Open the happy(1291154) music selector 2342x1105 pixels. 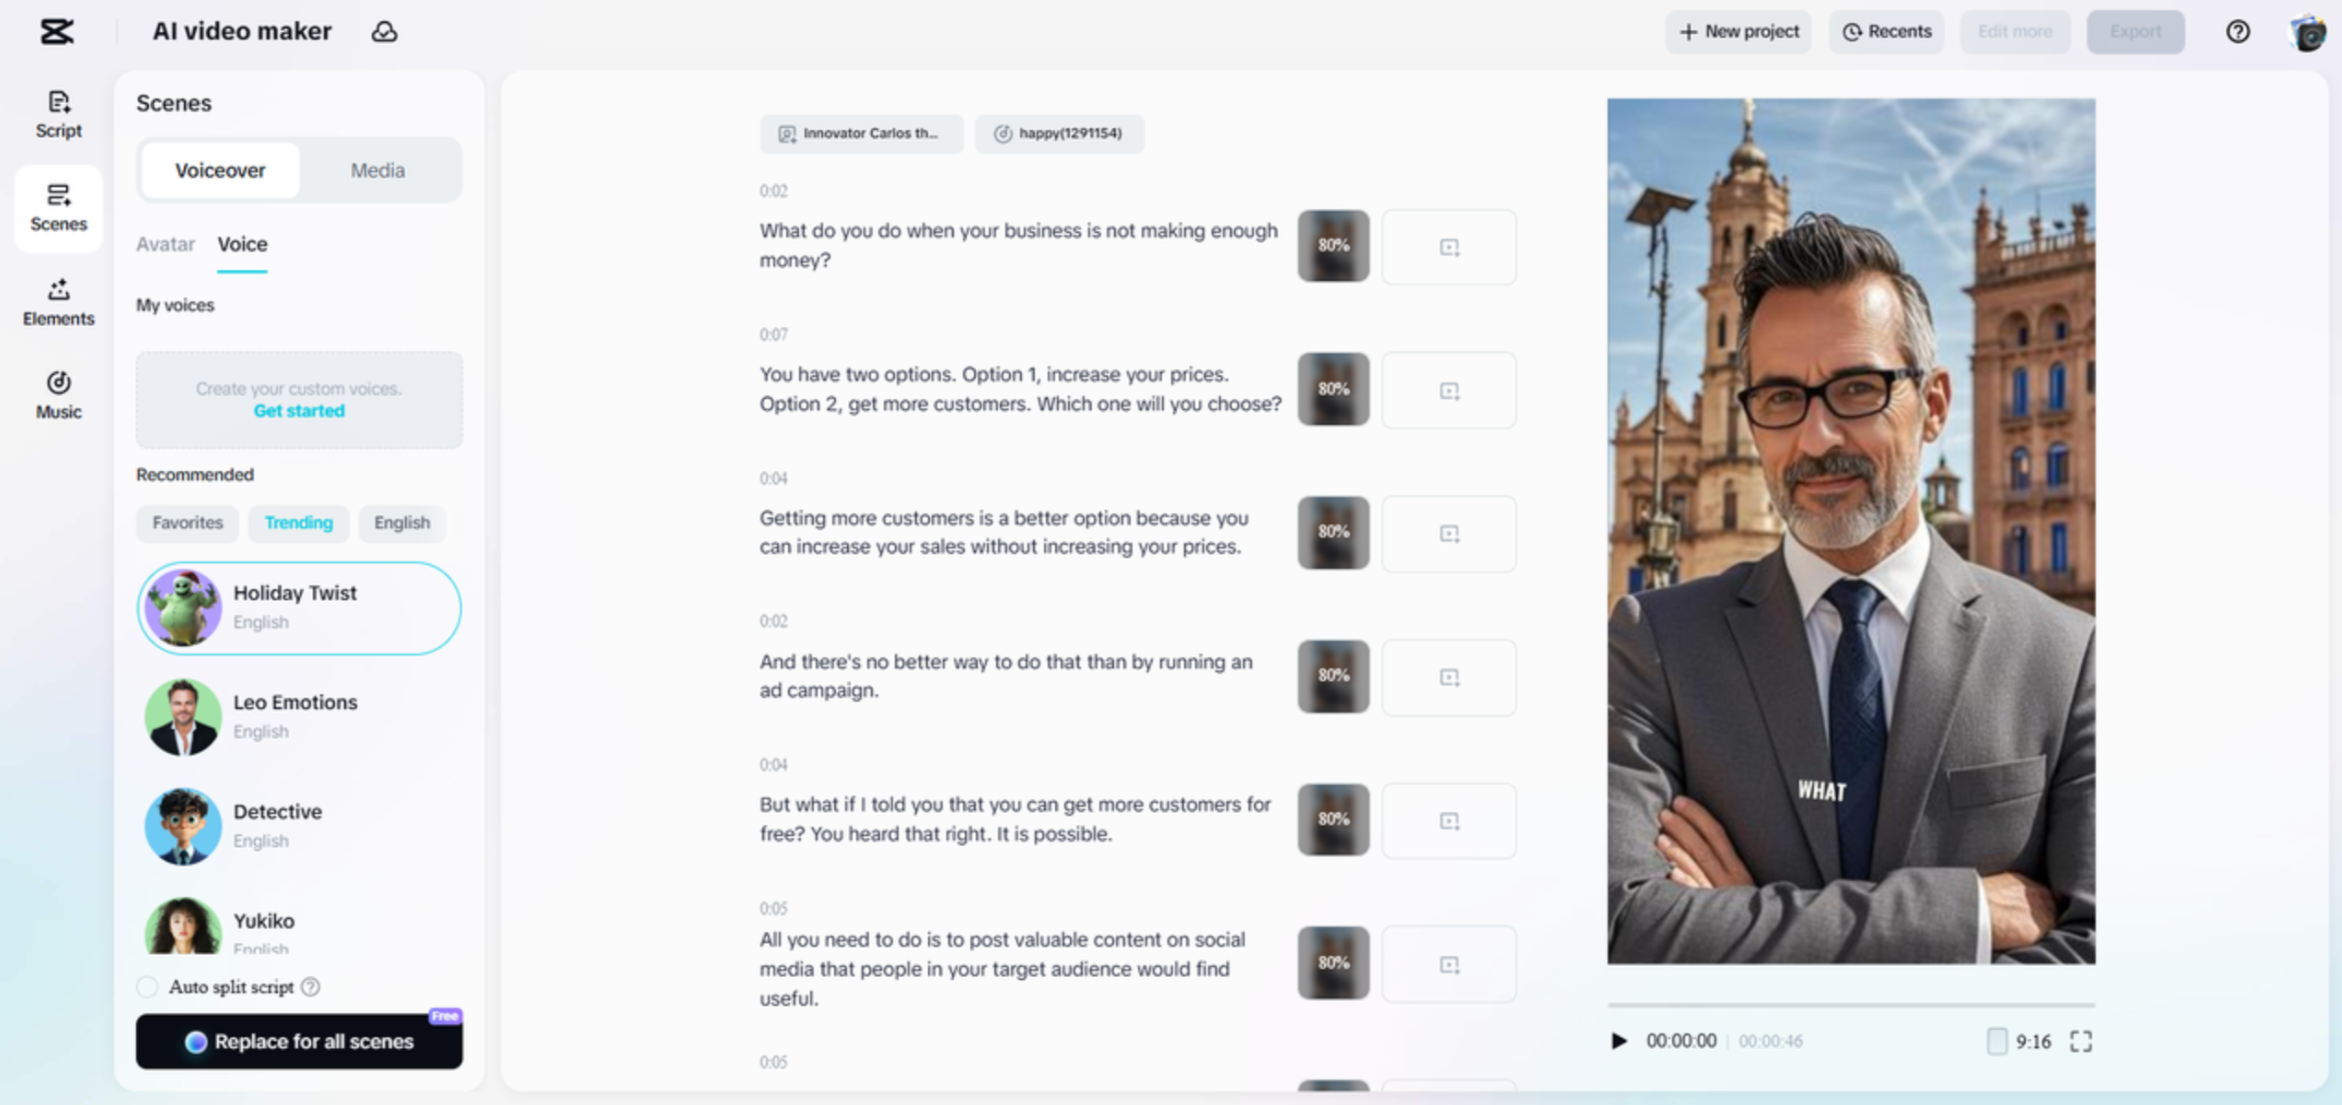(1059, 133)
